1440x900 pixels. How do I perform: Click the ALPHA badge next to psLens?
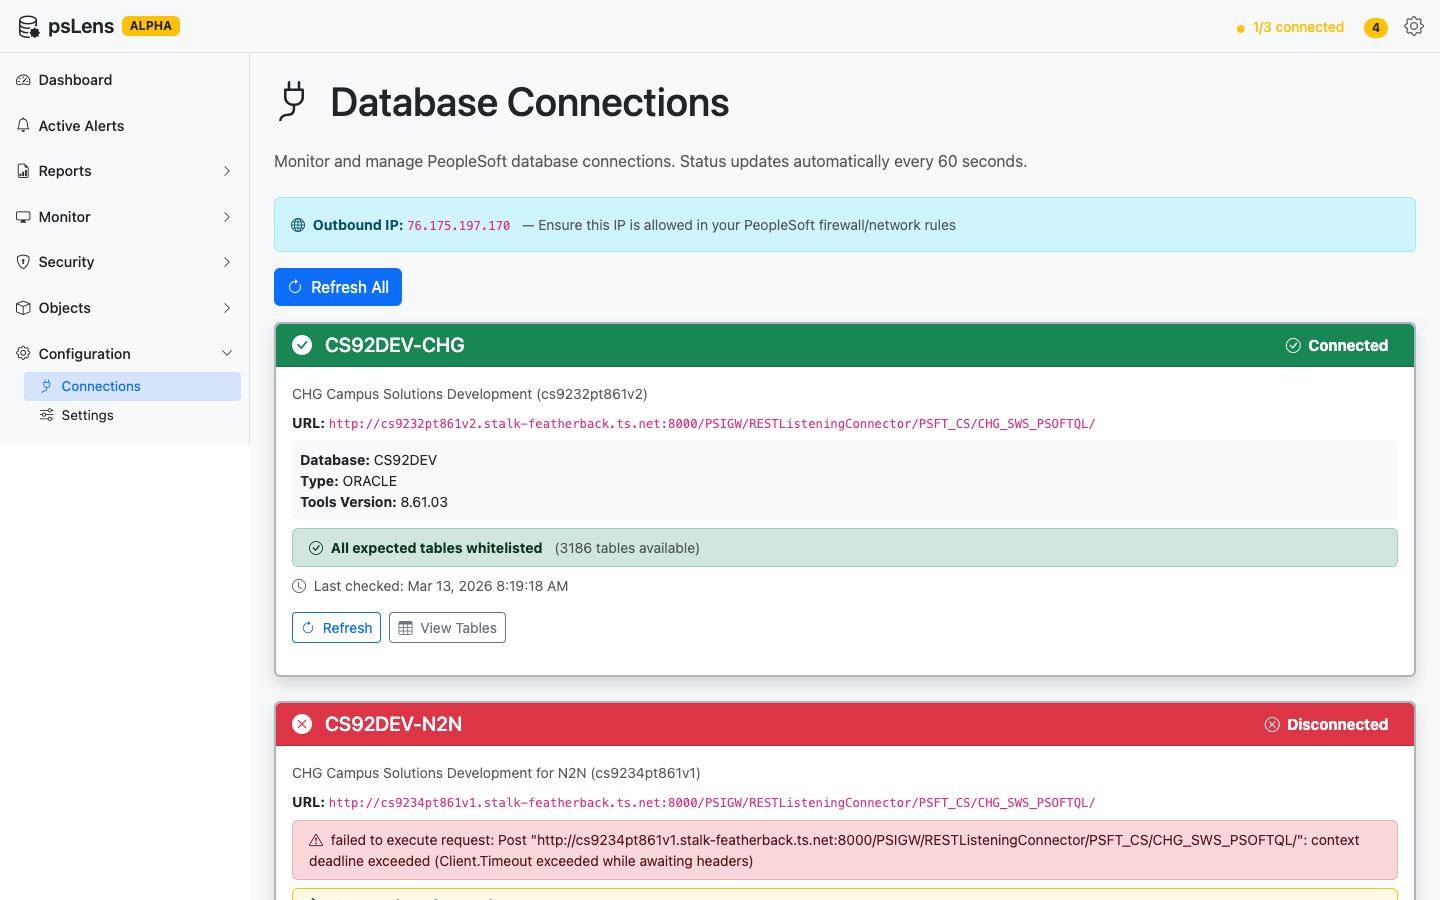[151, 26]
